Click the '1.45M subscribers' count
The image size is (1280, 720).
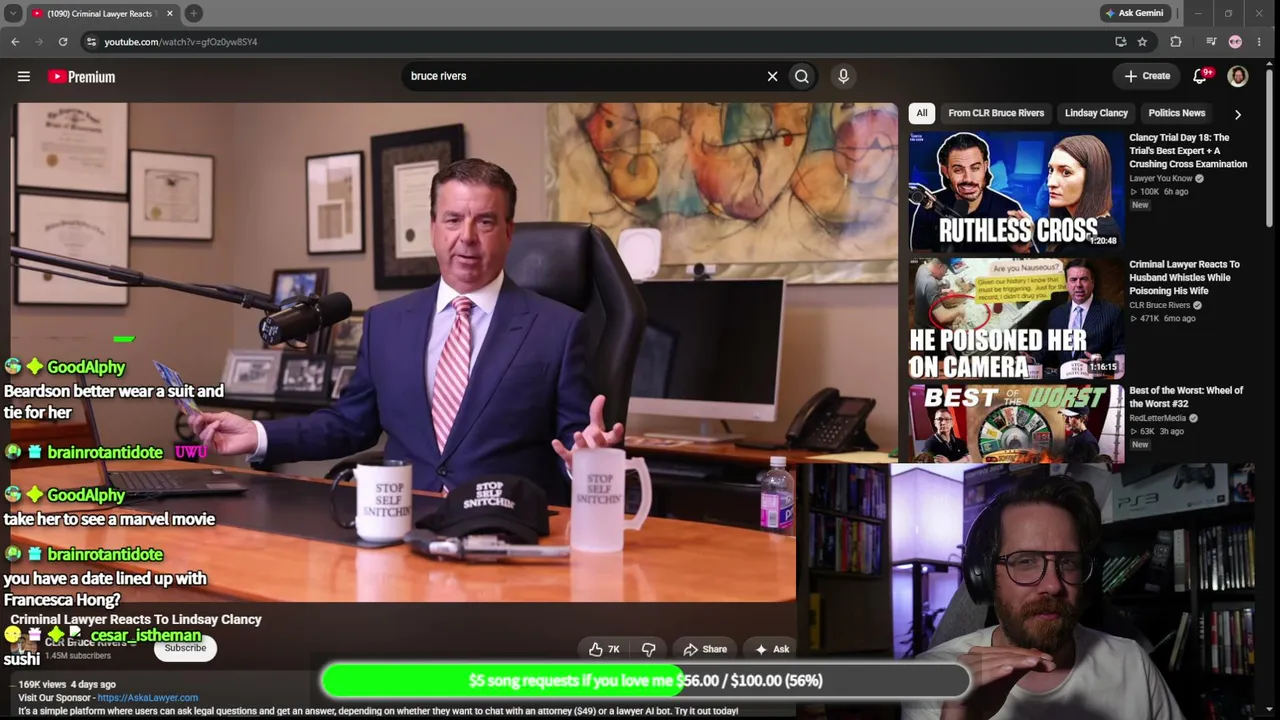tap(78, 656)
